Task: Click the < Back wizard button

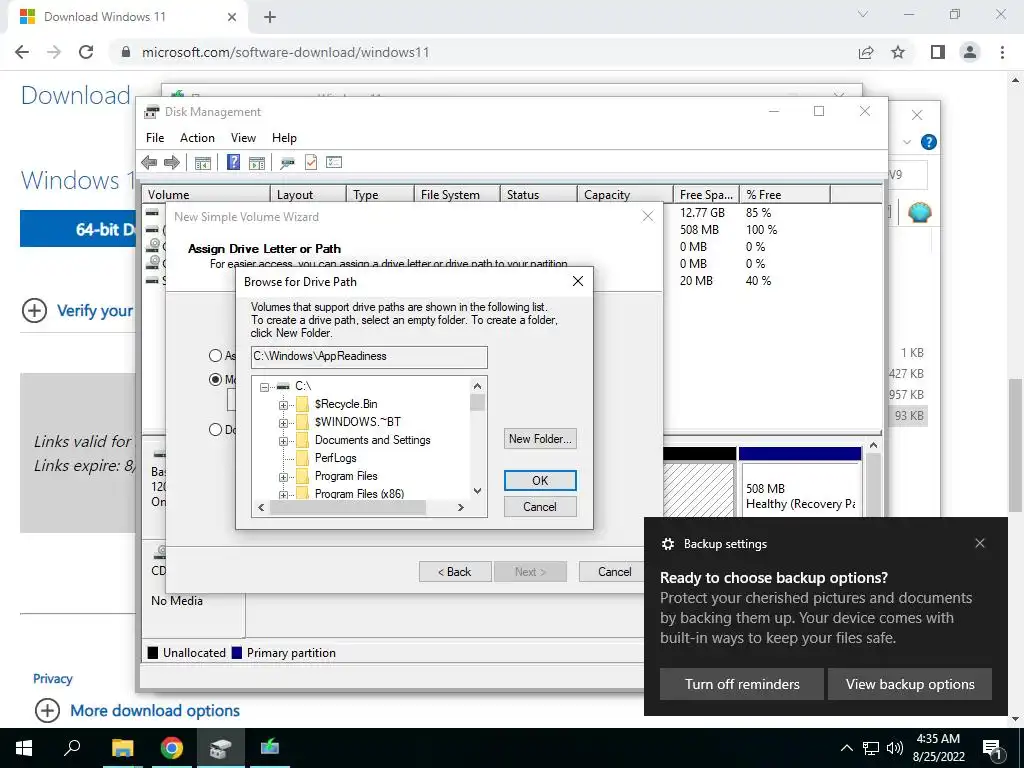Action: (x=454, y=571)
